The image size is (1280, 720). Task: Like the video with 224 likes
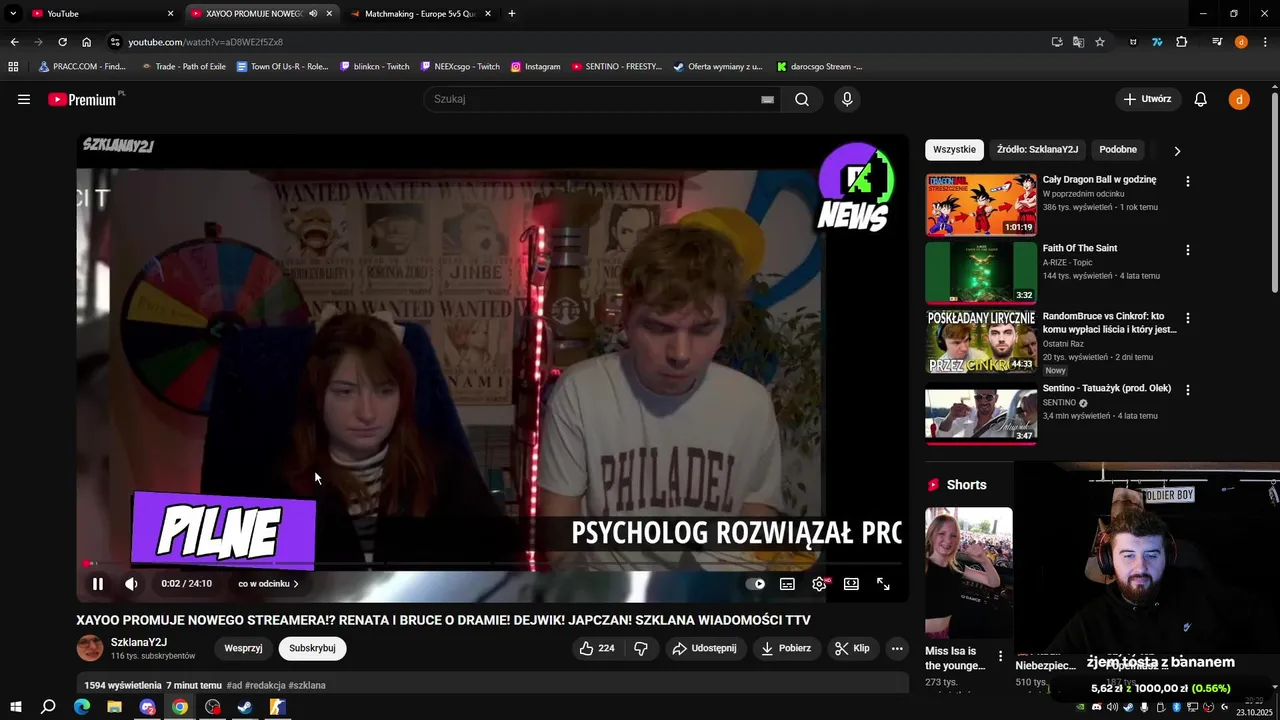pyautogui.click(x=597, y=648)
